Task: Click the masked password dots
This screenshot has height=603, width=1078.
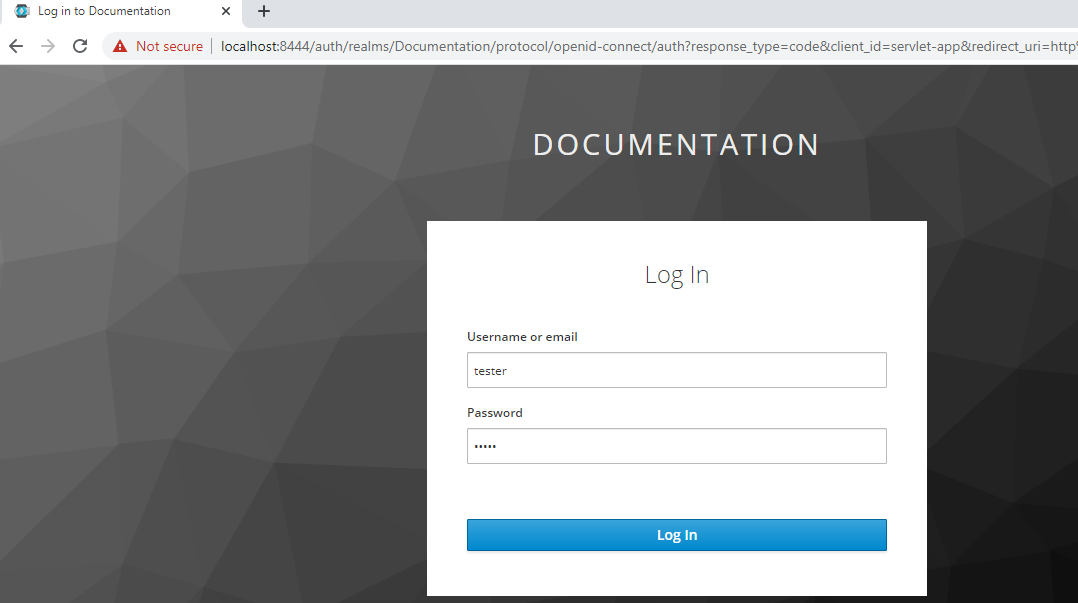Action: click(x=484, y=446)
